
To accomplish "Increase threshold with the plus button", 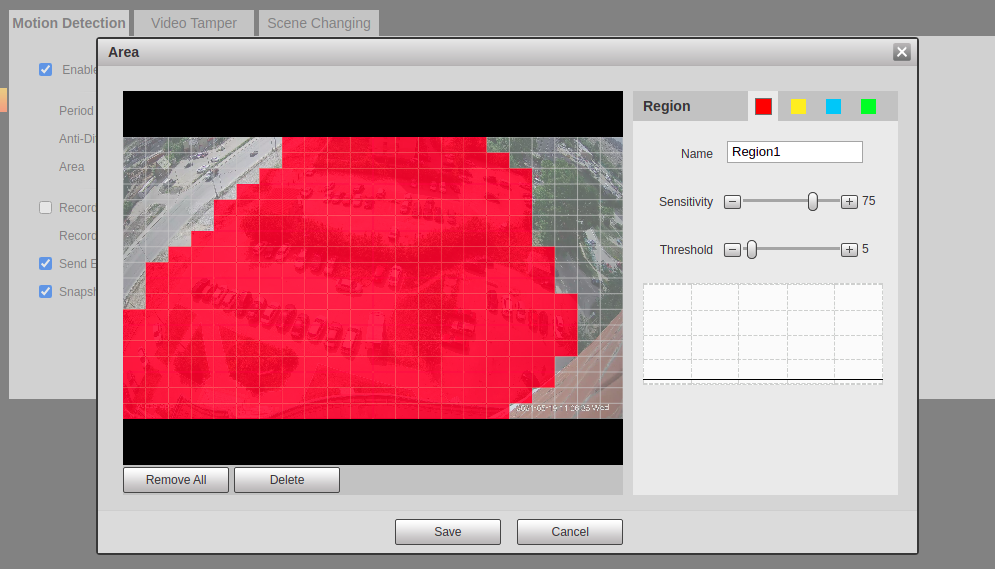I will pyautogui.click(x=849, y=250).
